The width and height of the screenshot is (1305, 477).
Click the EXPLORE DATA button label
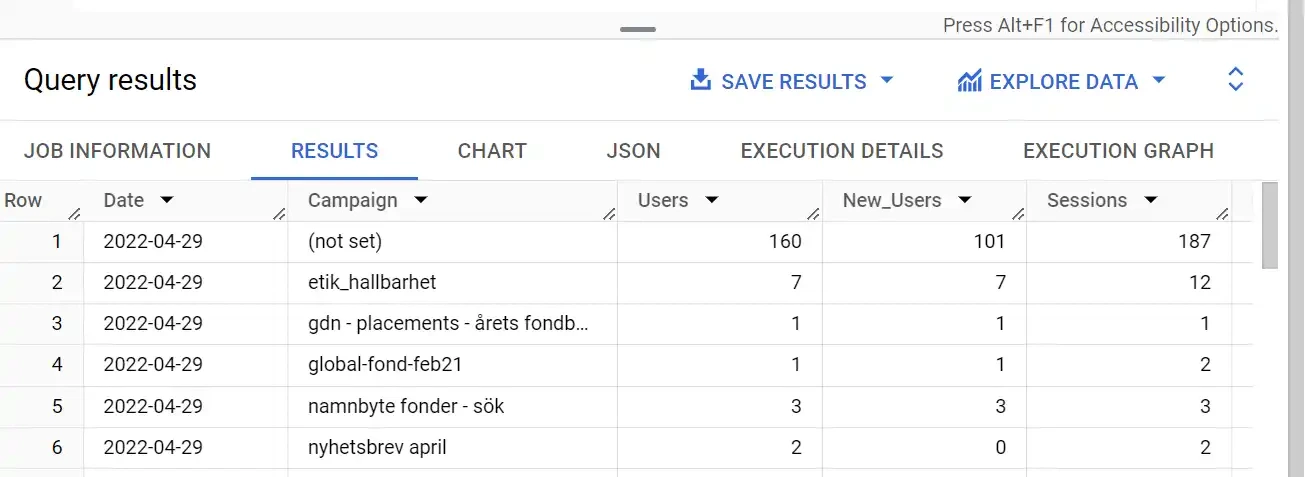(x=1064, y=82)
